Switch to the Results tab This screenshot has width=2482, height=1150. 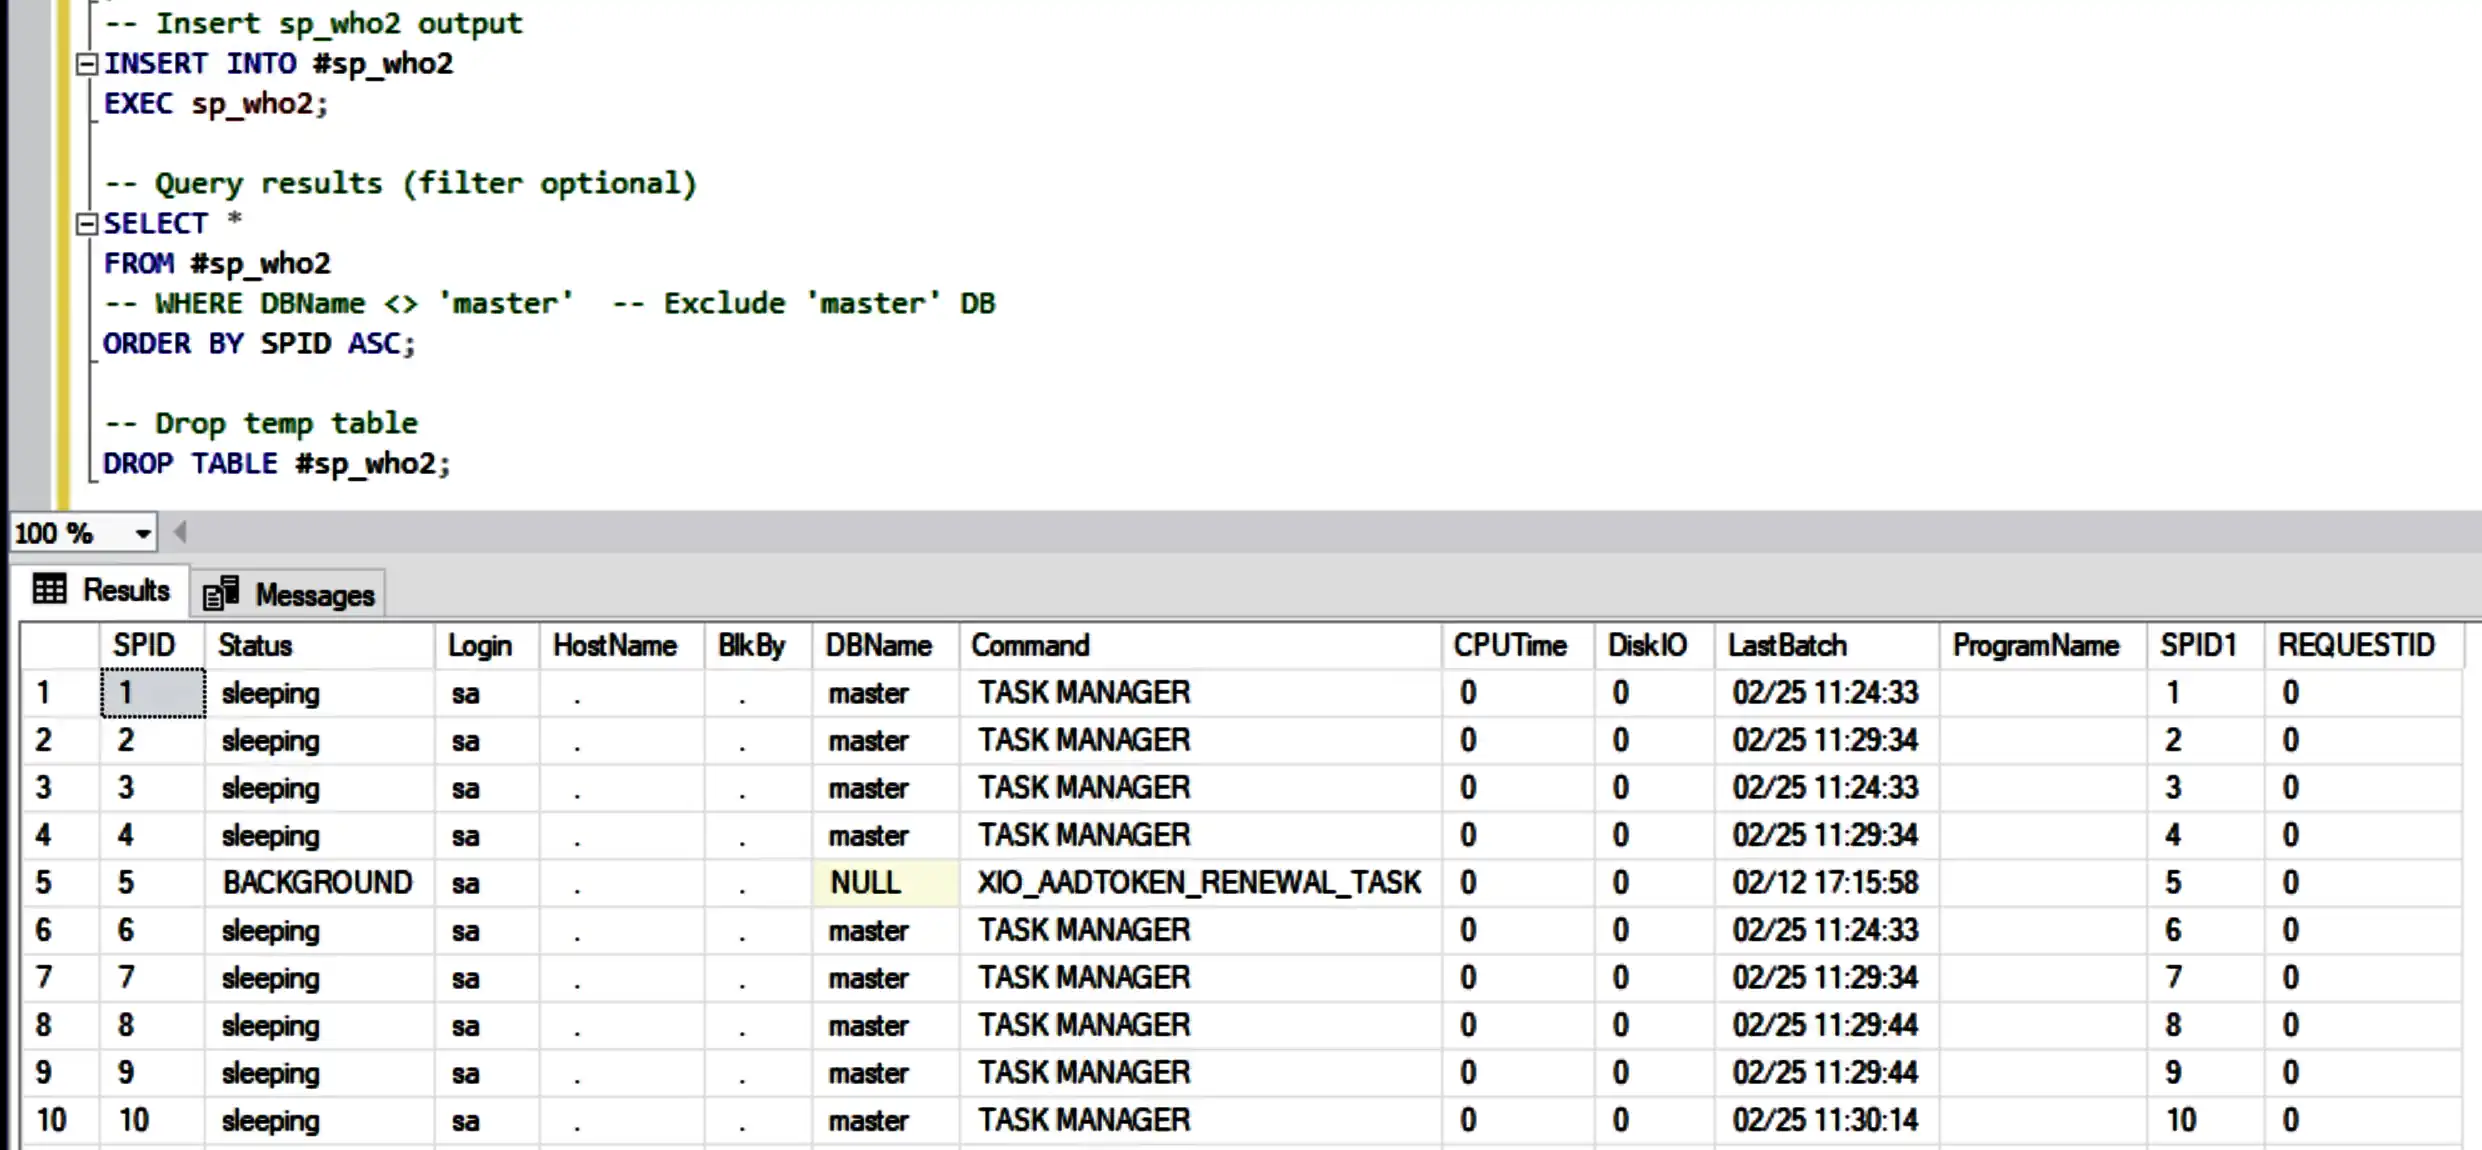click(x=101, y=590)
